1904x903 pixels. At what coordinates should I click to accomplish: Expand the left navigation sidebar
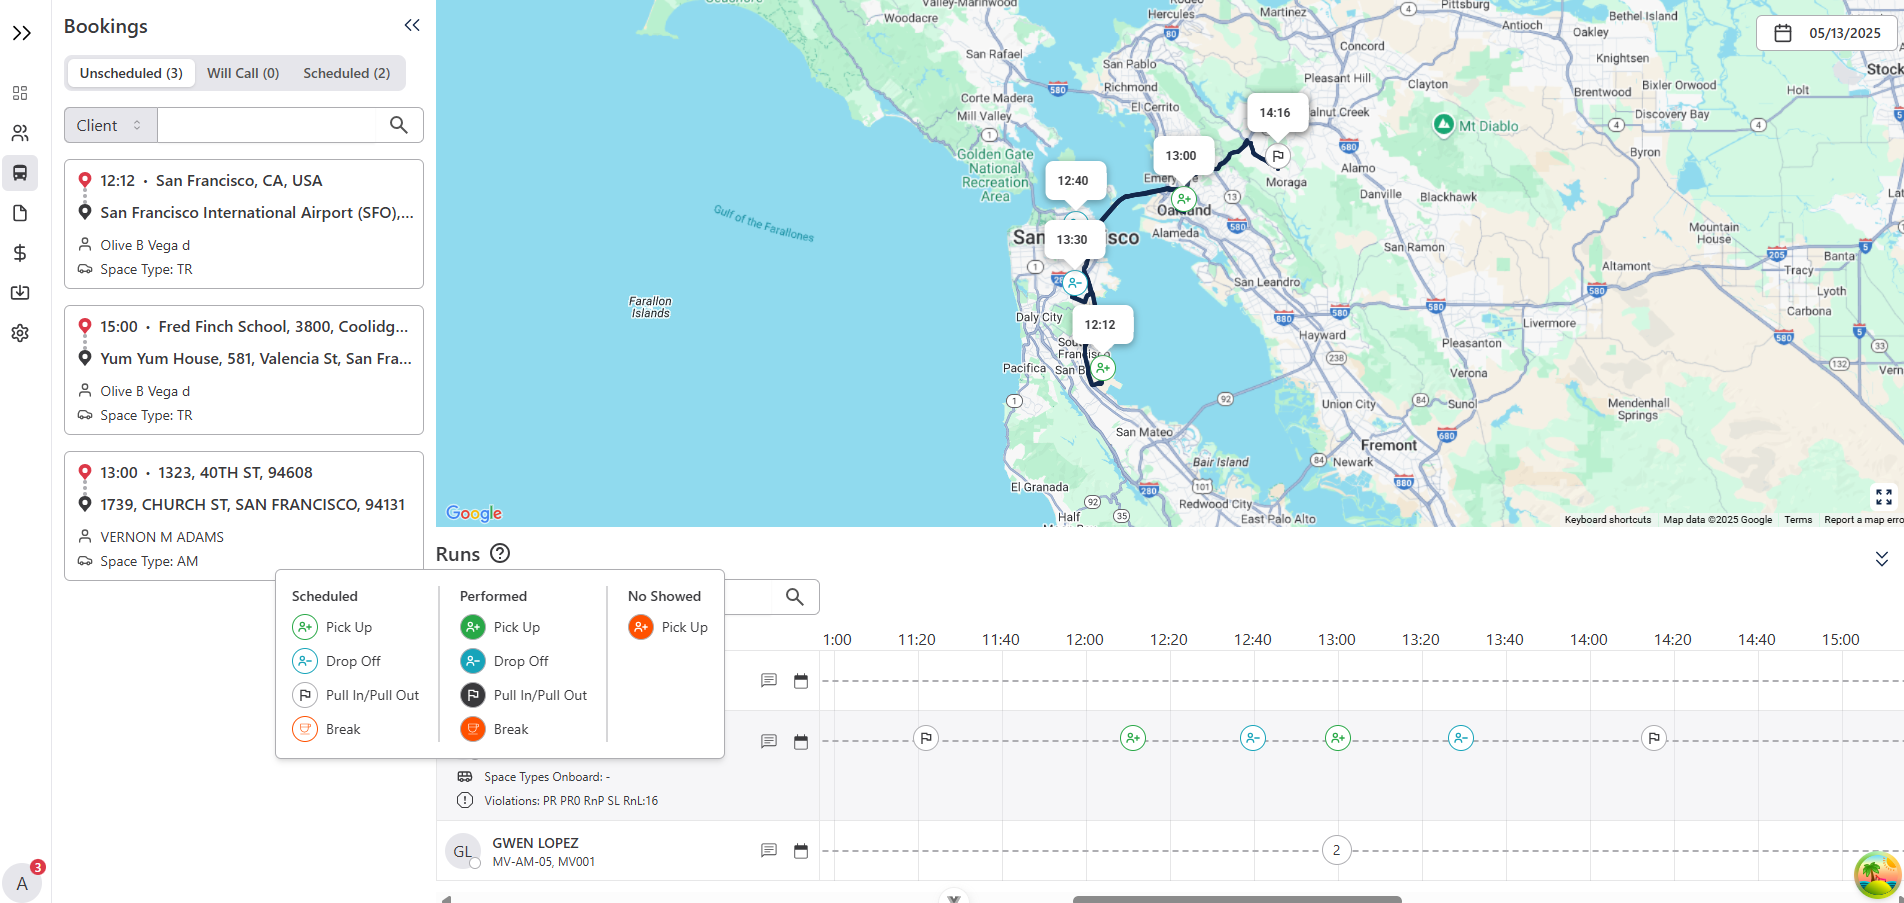tap(22, 33)
